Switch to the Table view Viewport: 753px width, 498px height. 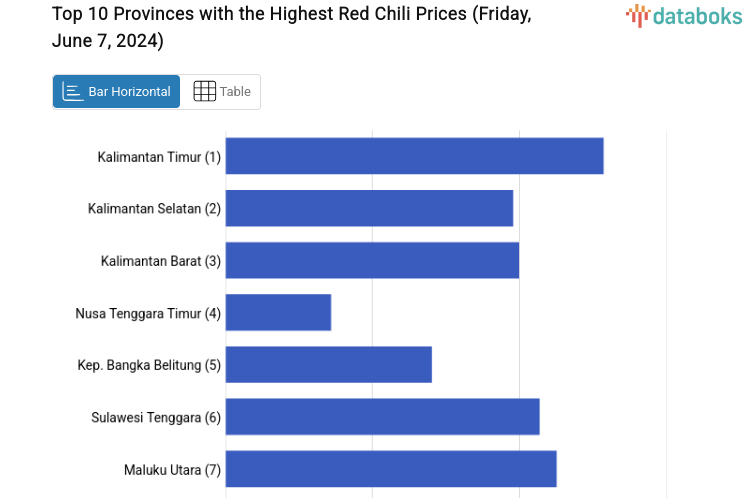(x=221, y=92)
